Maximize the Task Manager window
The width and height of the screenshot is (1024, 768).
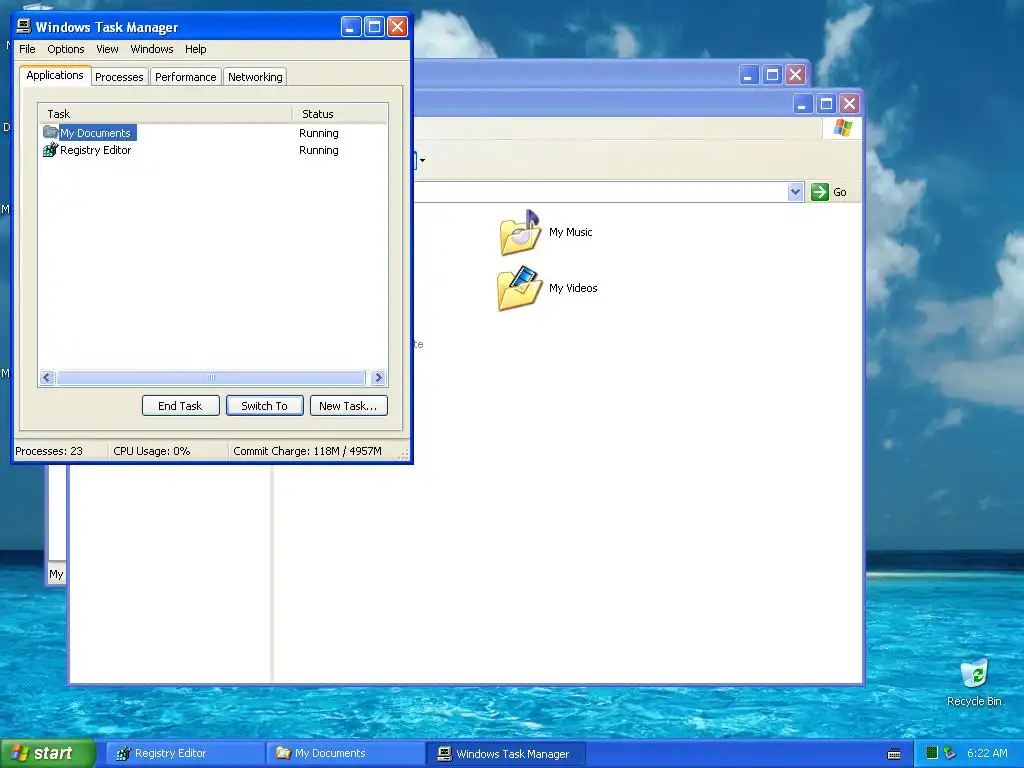pos(374,27)
